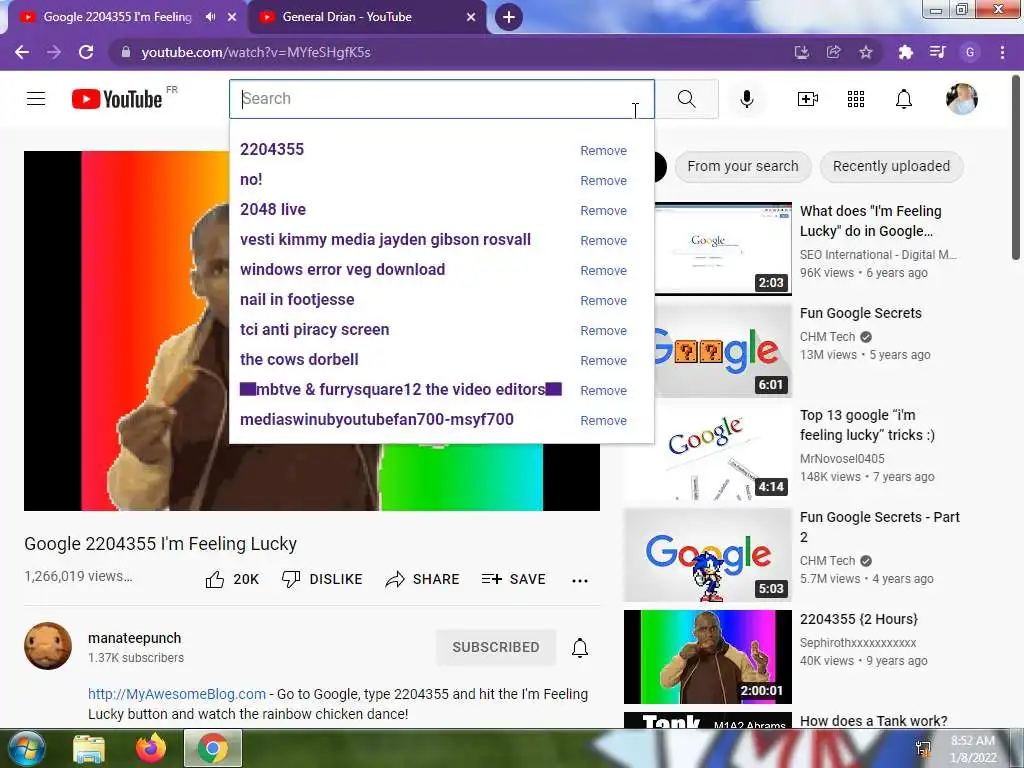Screen dimensions: 1024x768
Task: Open more actions ellipsis under video
Action: (x=579, y=580)
